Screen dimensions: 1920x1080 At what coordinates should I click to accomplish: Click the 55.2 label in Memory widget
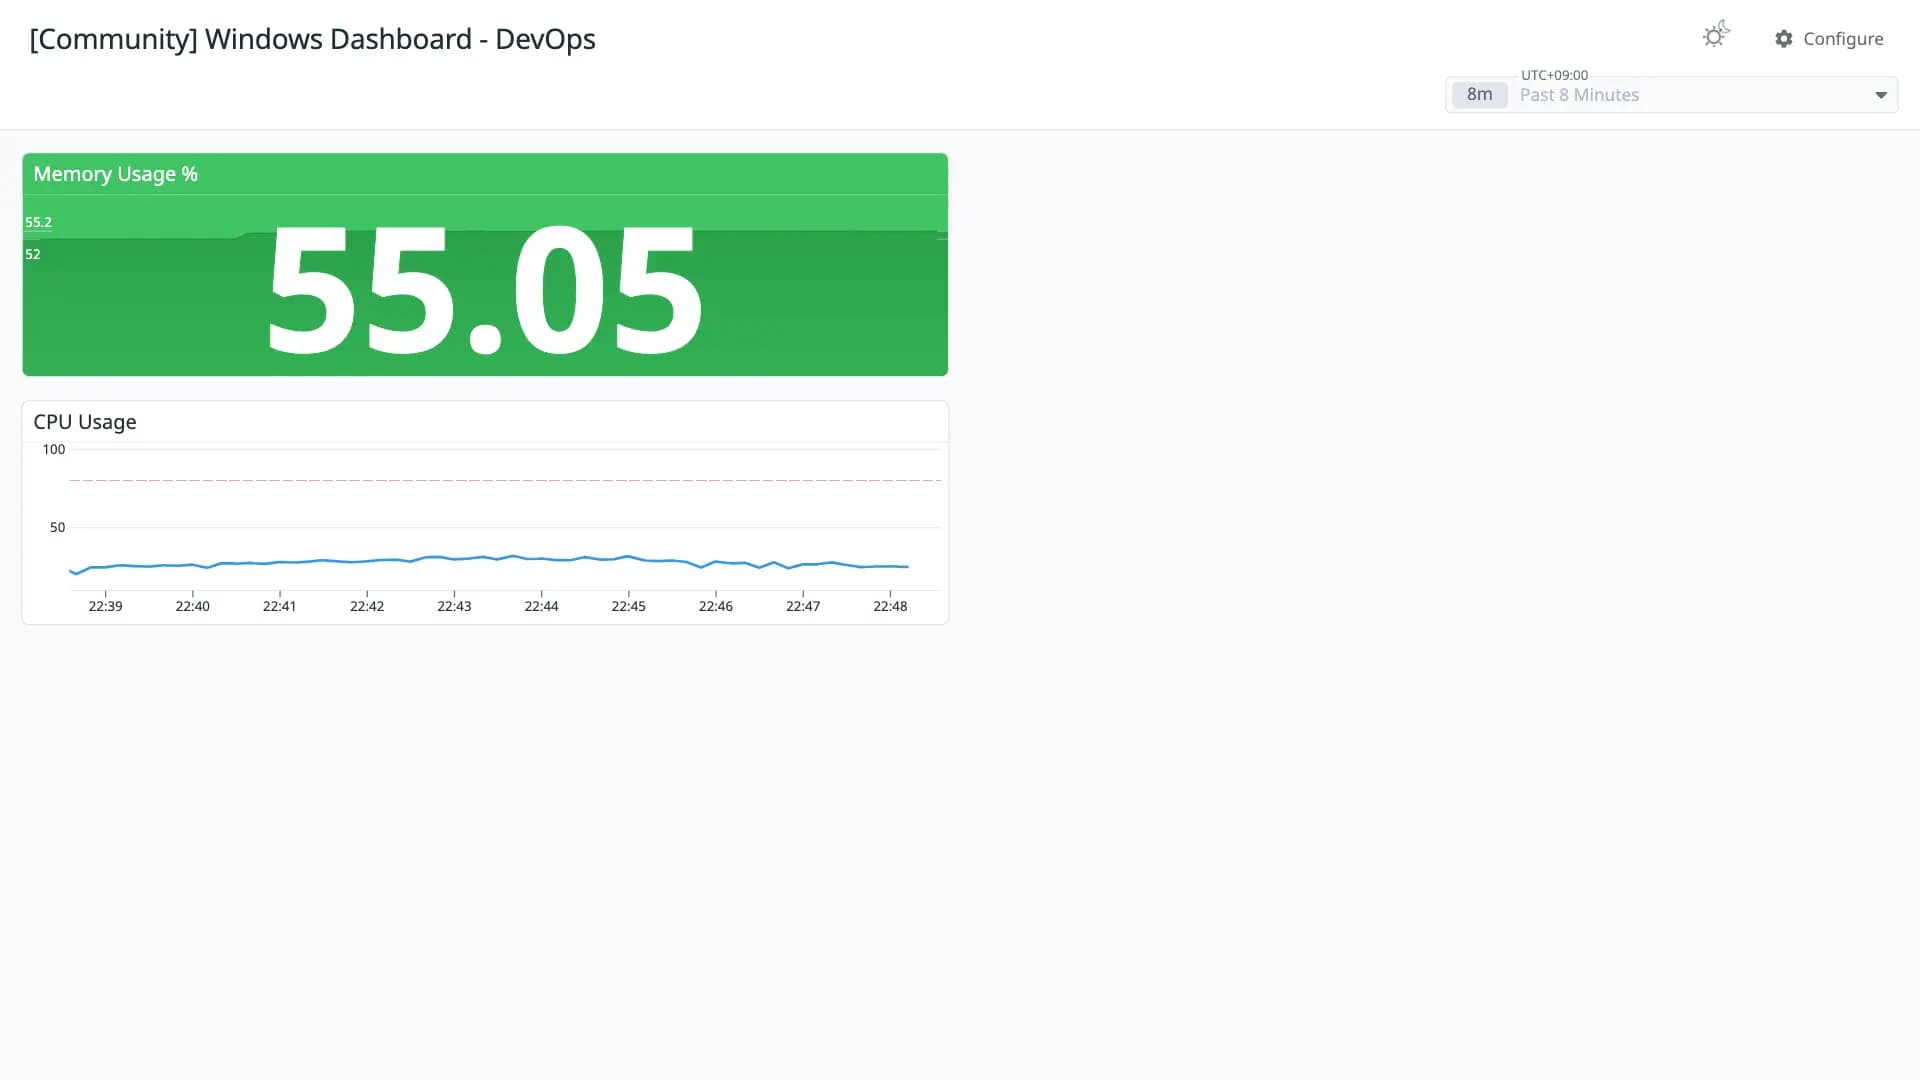click(x=39, y=222)
